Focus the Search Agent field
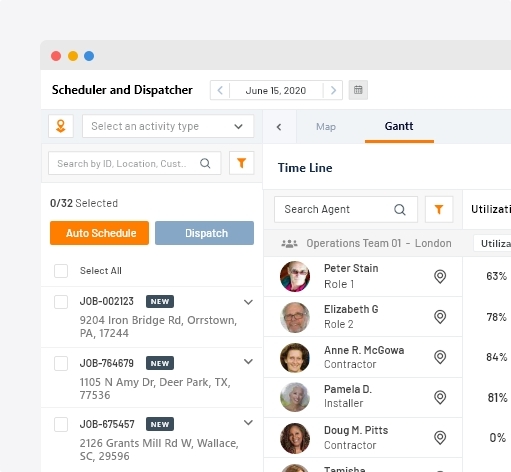This screenshot has width=511, height=472. [346, 209]
